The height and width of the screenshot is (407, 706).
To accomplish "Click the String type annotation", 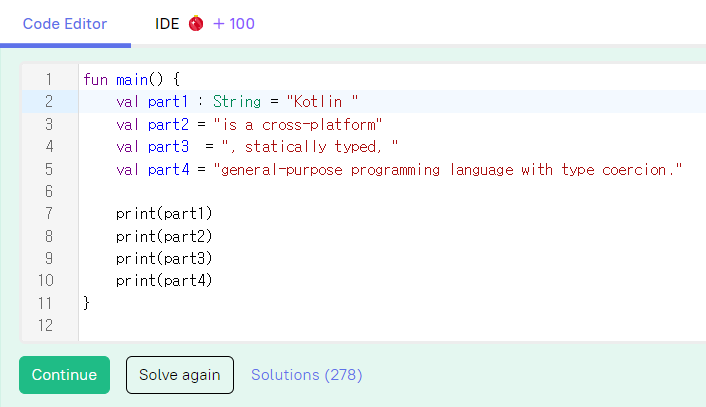I will tap(237, 102).
